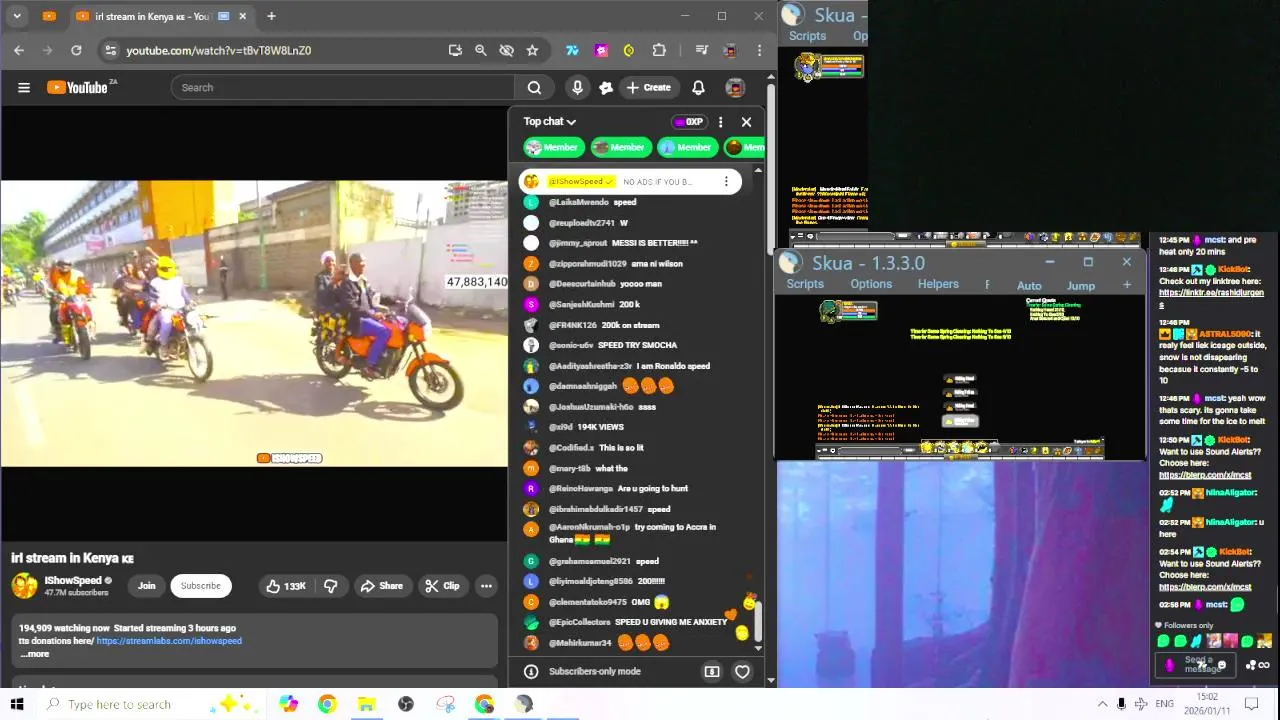Open YouTube notifications bell
The width and height of the screenshot is (1280, 720).
(698, 88)
